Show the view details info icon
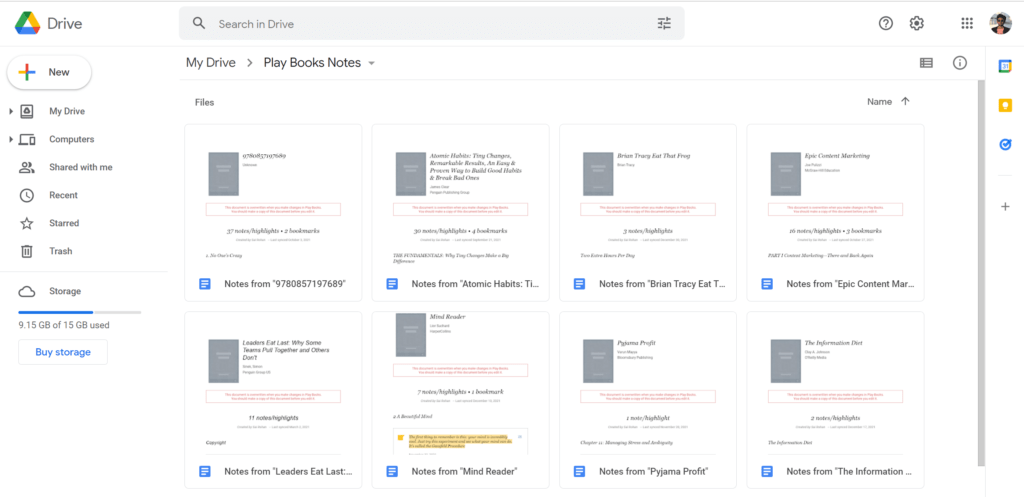1024x497 pixels. (959, 63)
